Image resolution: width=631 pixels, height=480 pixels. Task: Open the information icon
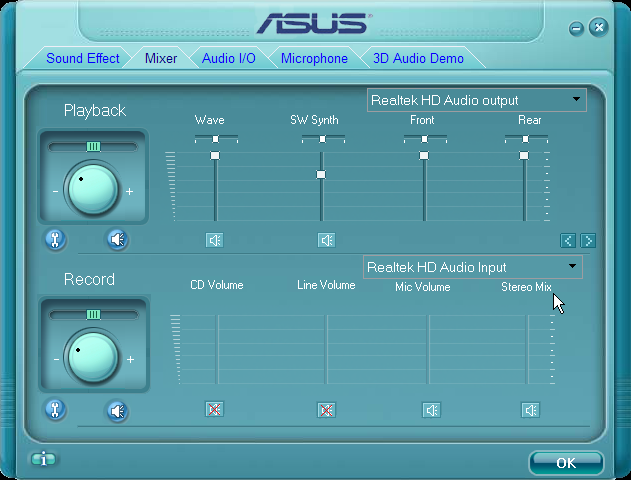43,459
